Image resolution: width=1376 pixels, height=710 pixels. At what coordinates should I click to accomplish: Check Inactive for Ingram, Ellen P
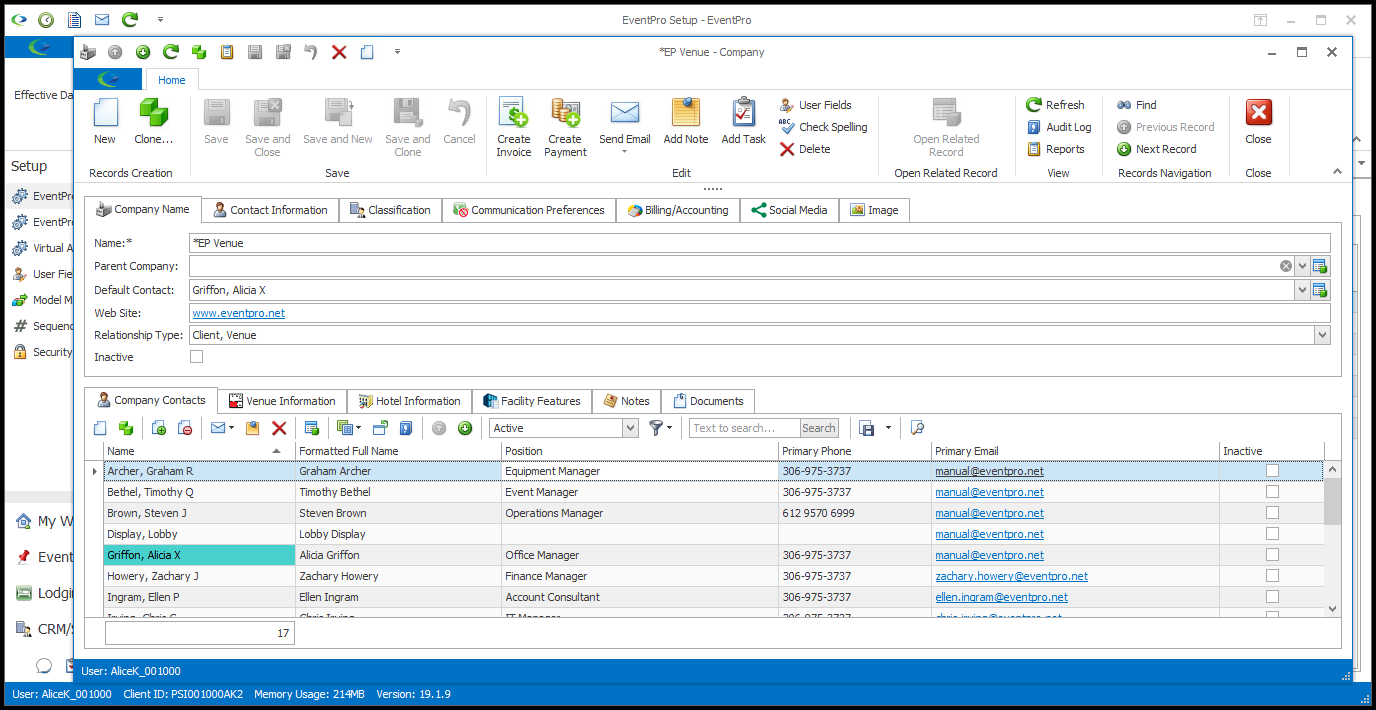[x=1272, y=597]
